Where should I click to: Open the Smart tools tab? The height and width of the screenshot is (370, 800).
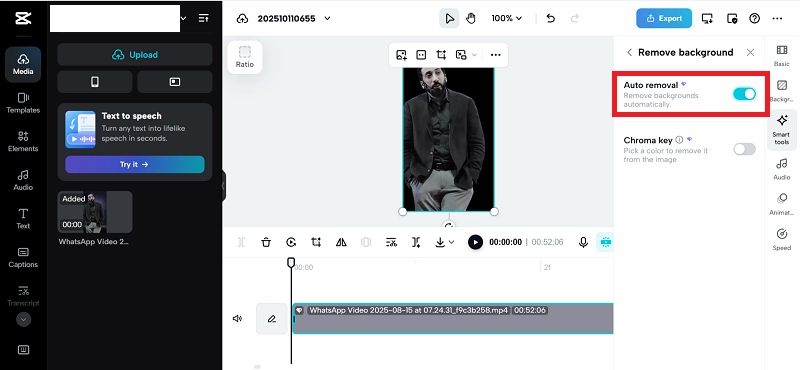click(x=782, y=130)
